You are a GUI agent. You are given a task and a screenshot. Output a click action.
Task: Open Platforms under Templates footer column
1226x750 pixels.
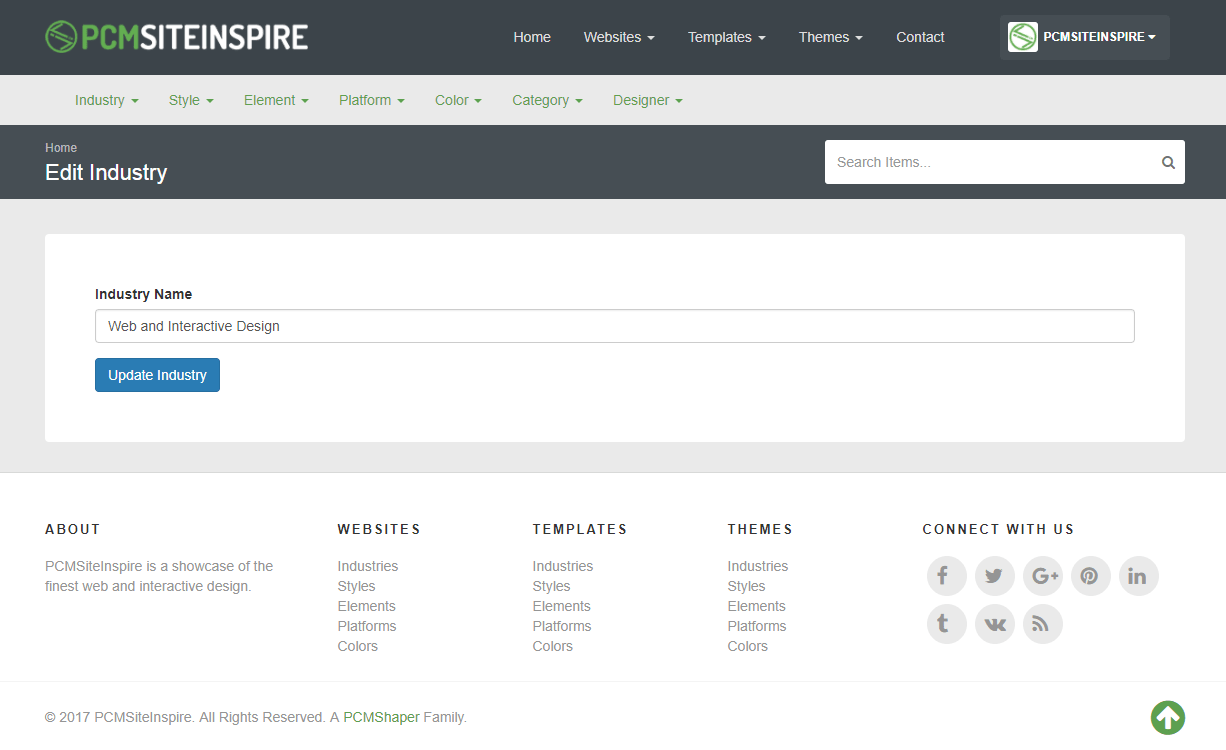click(x=562, y=626)
